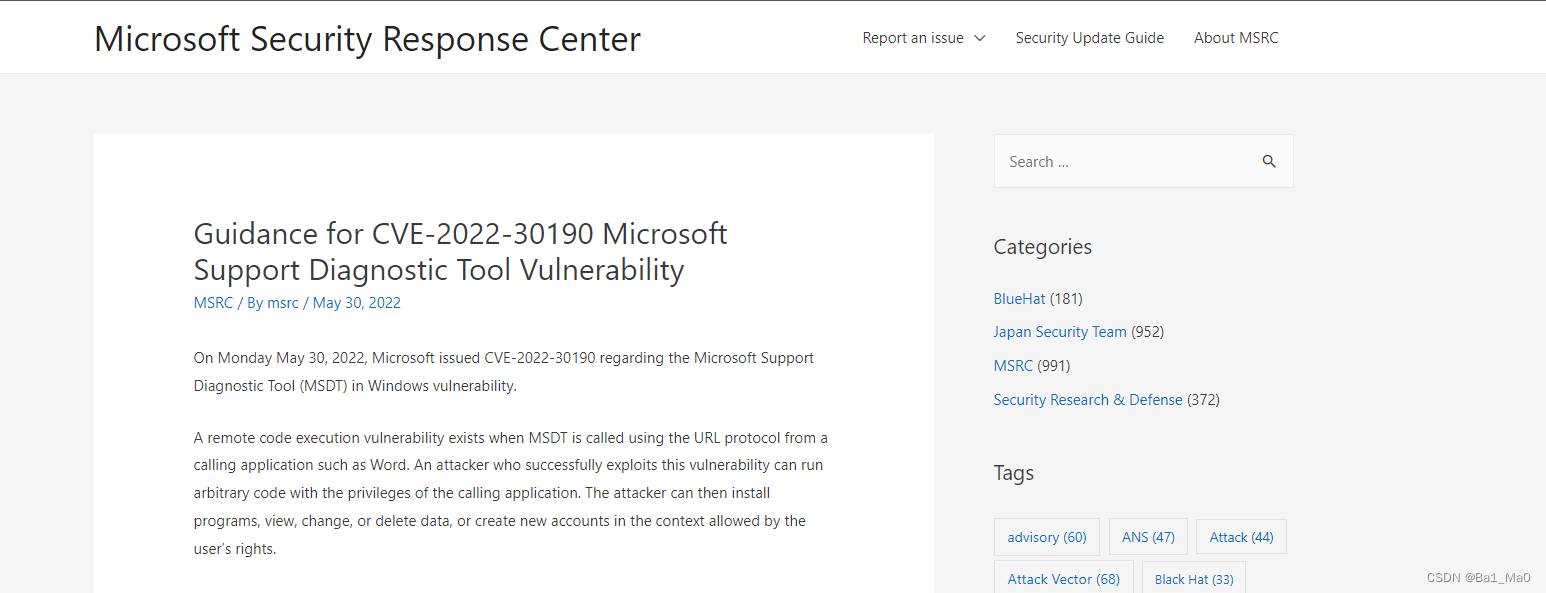The image size is (1546, 593).
Task: Open the BlueHat category
Action: click(x=1019, y=298)
